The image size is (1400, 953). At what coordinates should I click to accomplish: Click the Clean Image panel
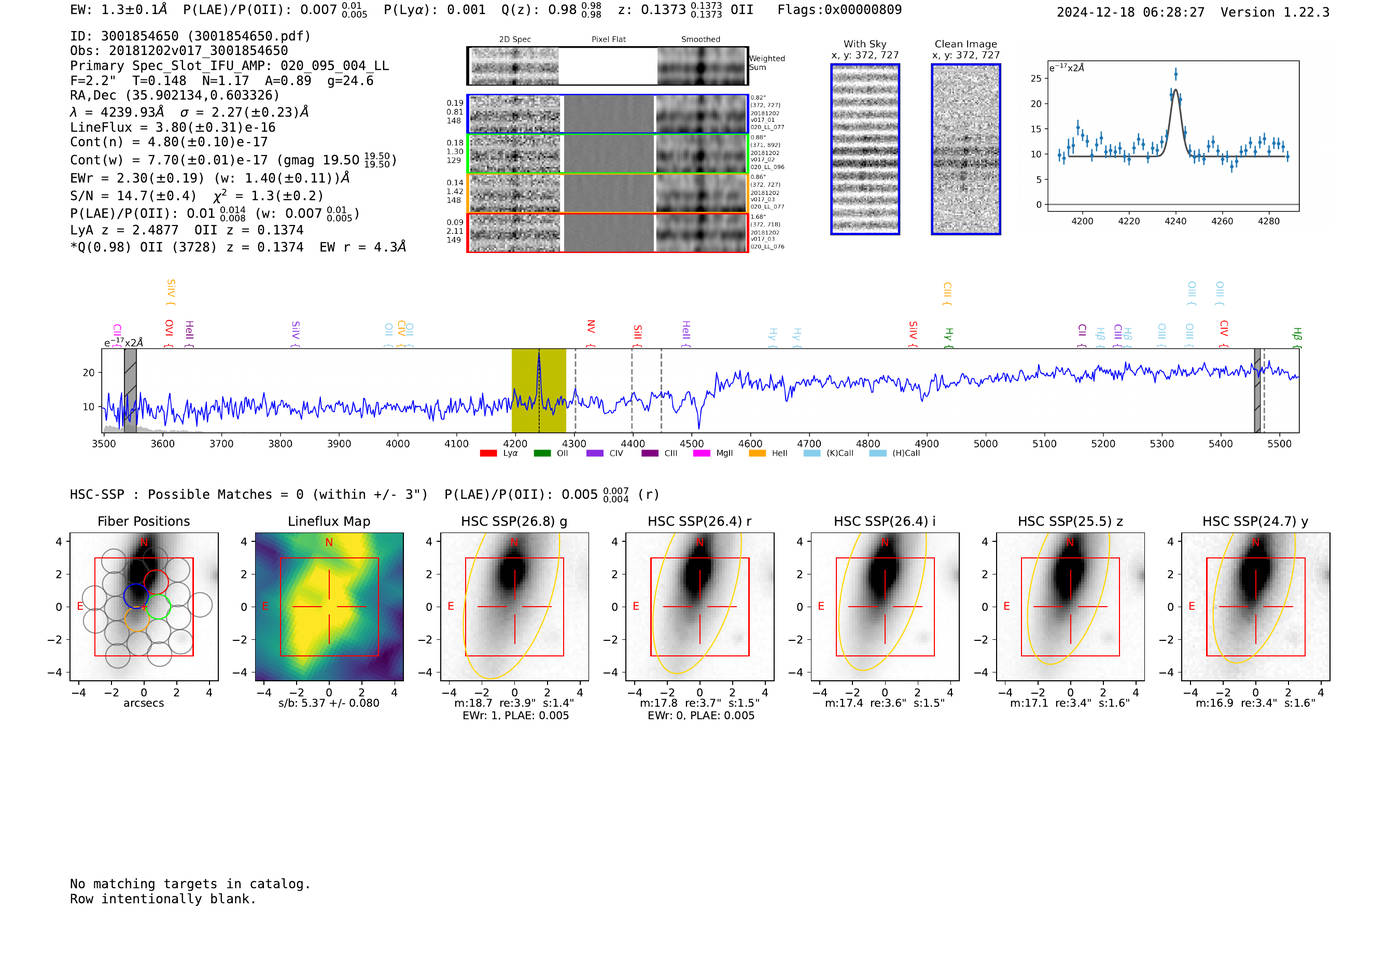click(x=966, y=149)
